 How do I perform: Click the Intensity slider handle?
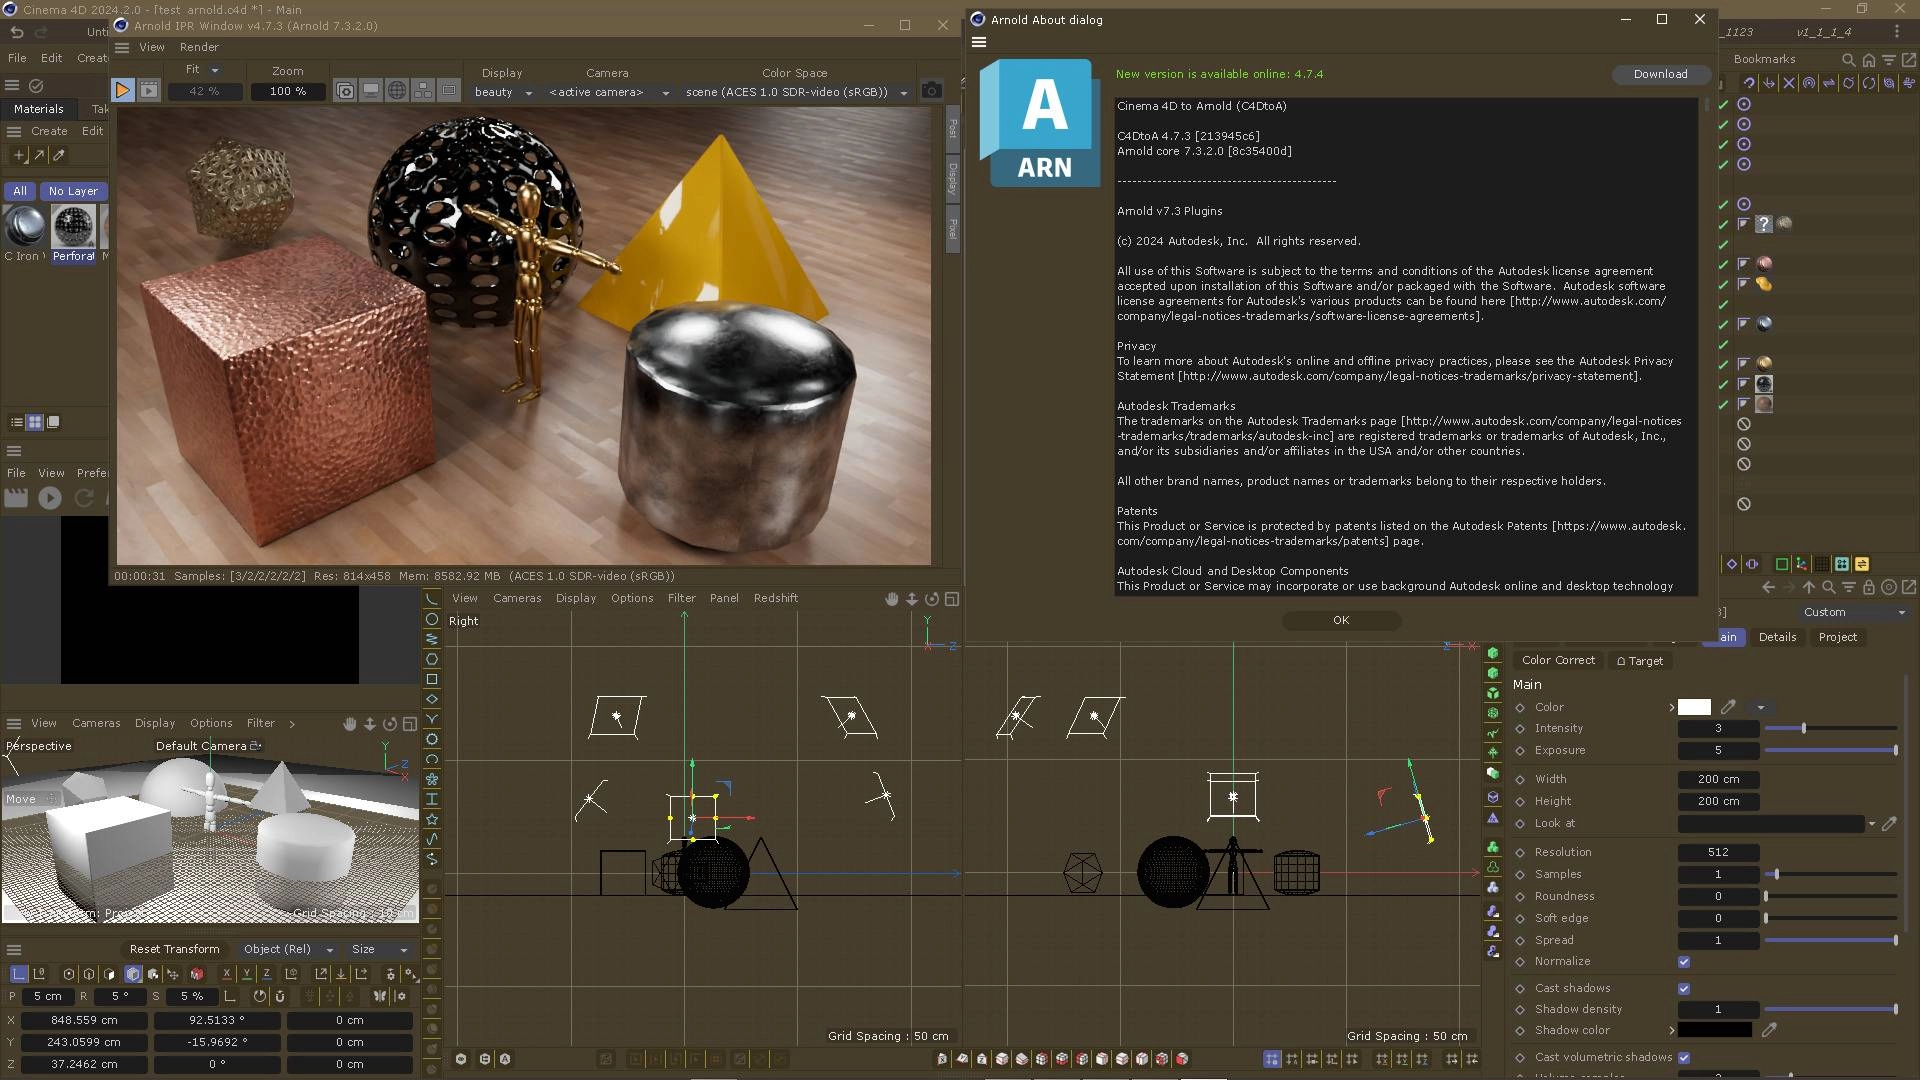tap(1804, 729)
